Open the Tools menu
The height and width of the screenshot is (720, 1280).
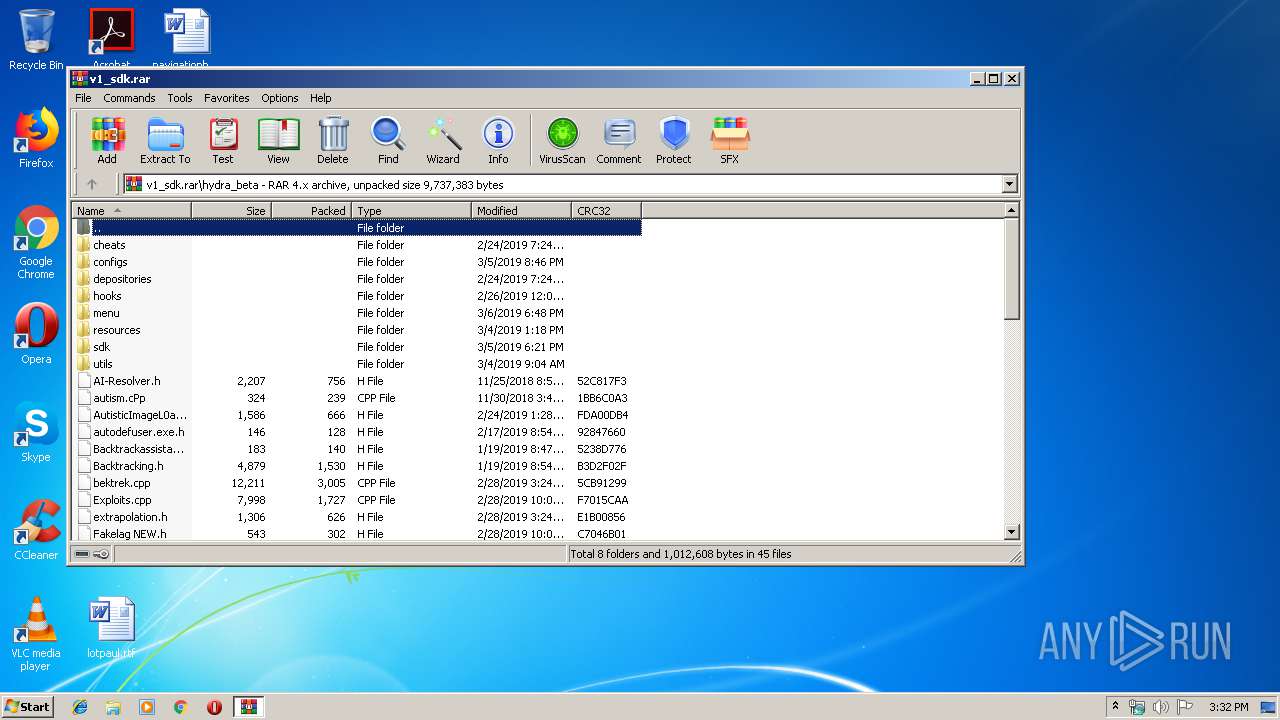180,98
